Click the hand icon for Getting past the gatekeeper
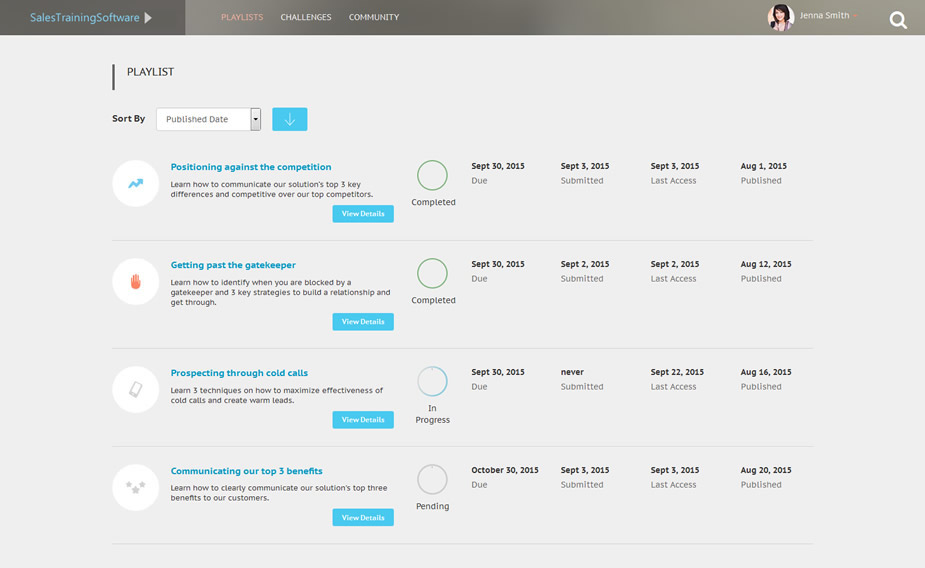 (136, 281)
